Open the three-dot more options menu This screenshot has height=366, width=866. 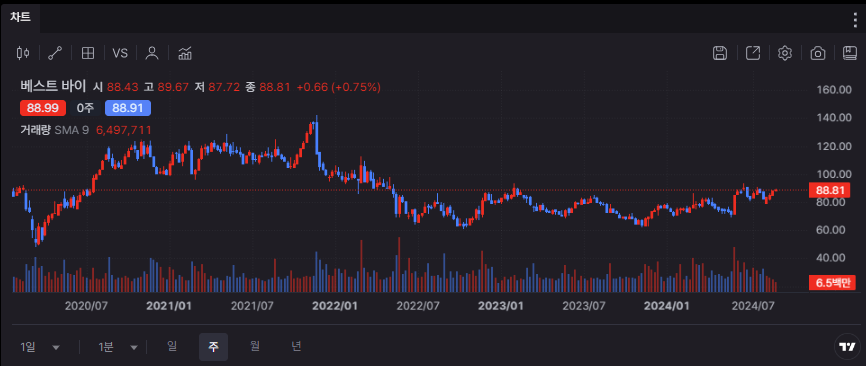coord(855,19)
